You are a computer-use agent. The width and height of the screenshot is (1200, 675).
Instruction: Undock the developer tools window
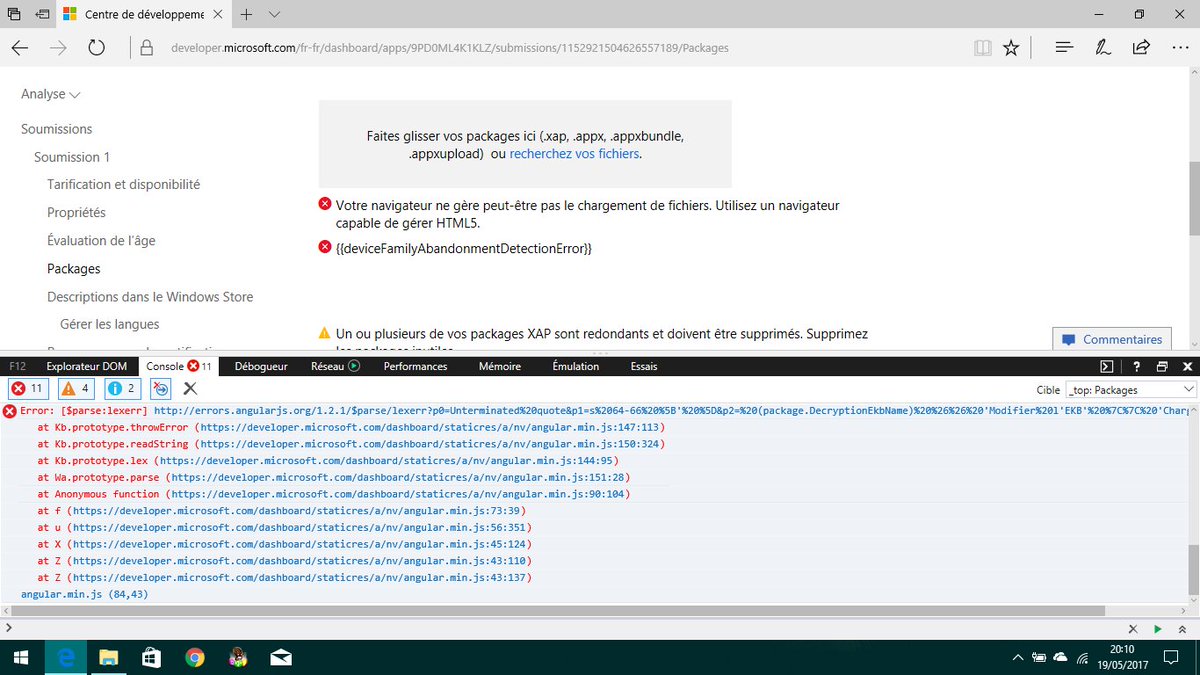[1162, 366]
